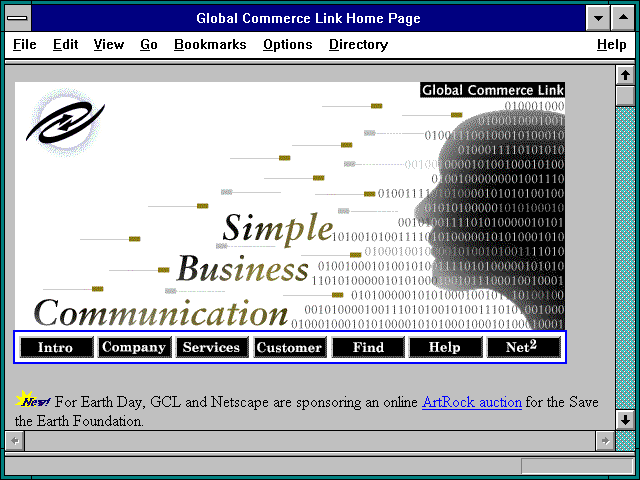Click the vertical scrollbar down arrow
The image size is (640, 480).
coord(625,420)
